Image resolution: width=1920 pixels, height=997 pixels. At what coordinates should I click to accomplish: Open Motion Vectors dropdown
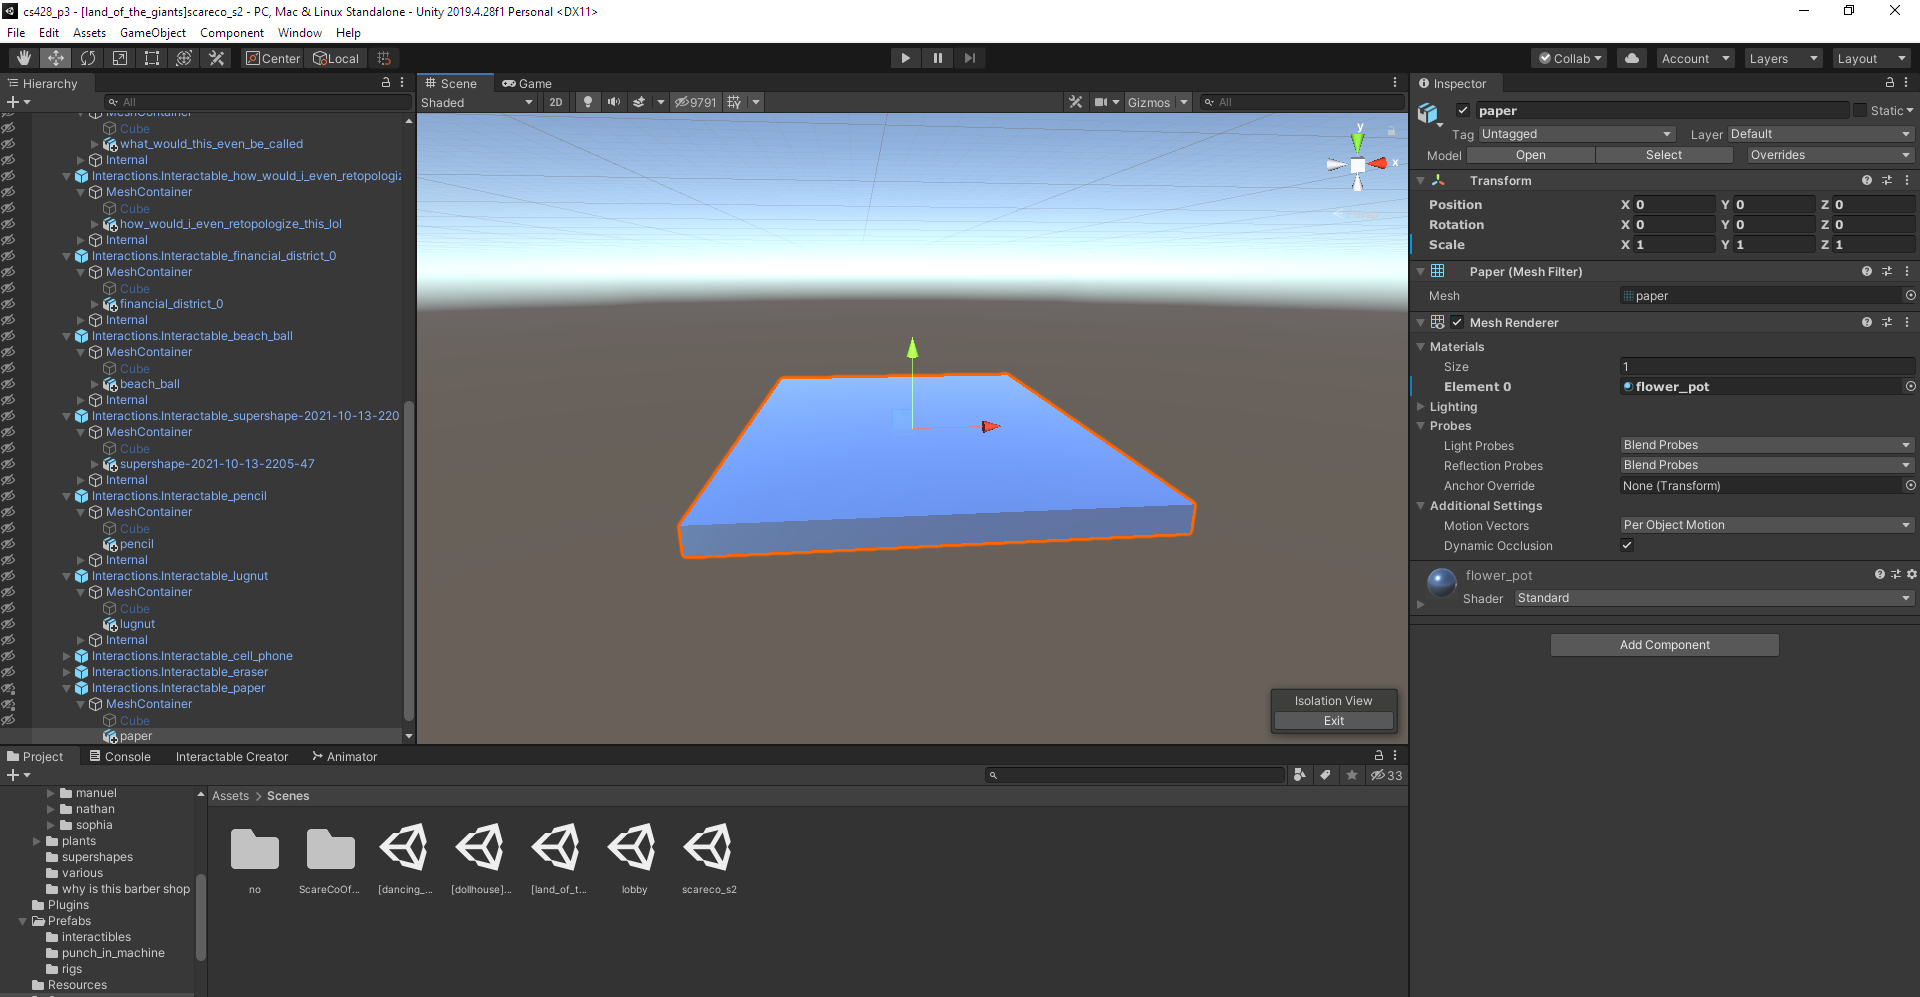point(1767,525)
